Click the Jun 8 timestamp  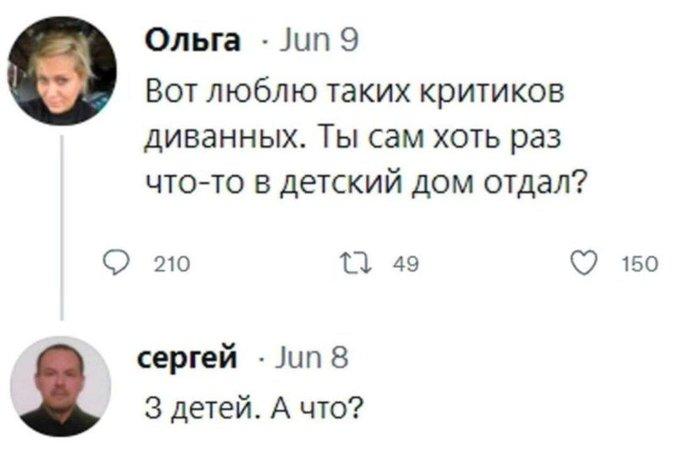click(311, 357)
